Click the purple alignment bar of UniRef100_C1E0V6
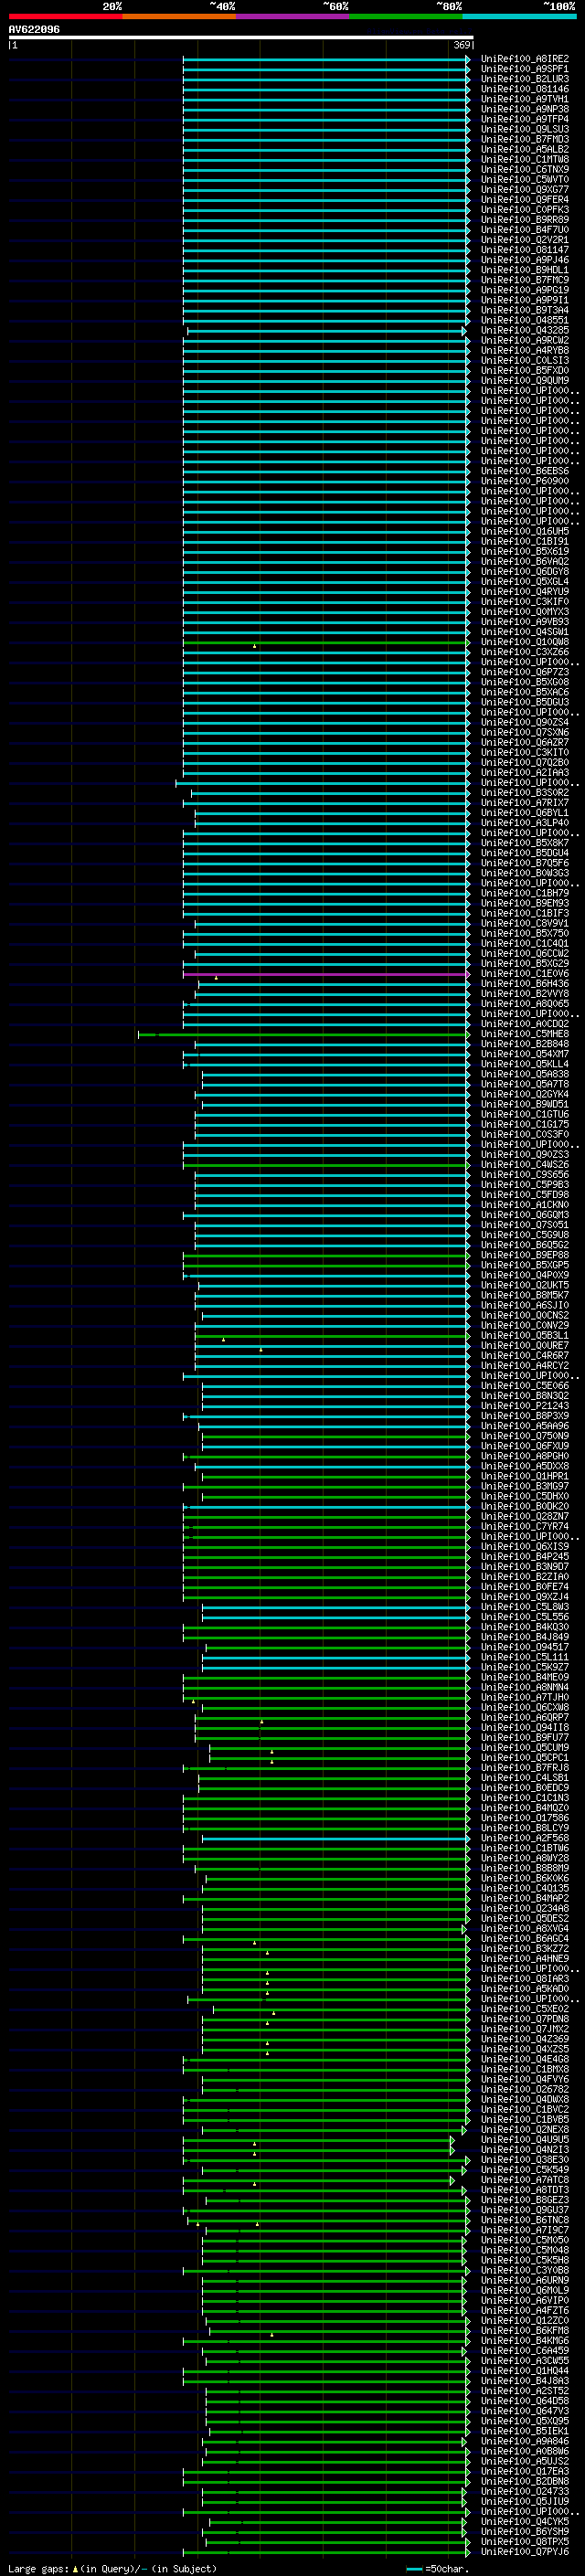585x2576 pixels. [326, 974]
